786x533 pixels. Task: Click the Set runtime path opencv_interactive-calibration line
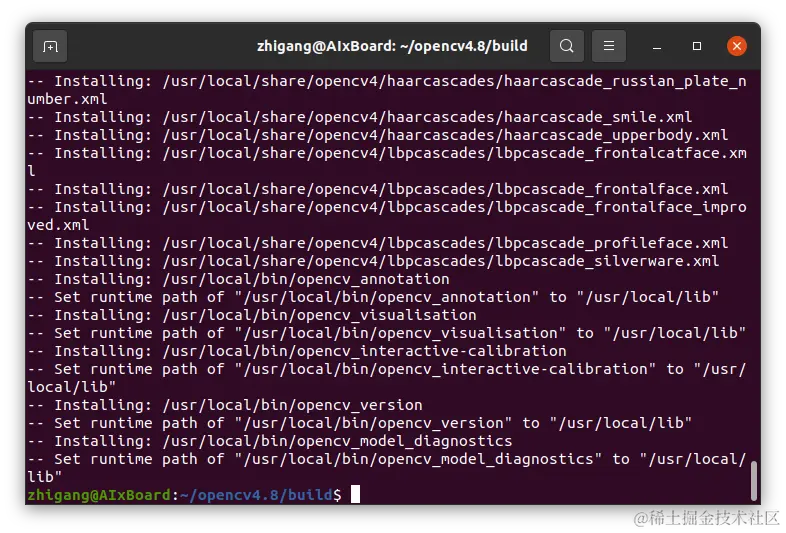coord(387,378)
